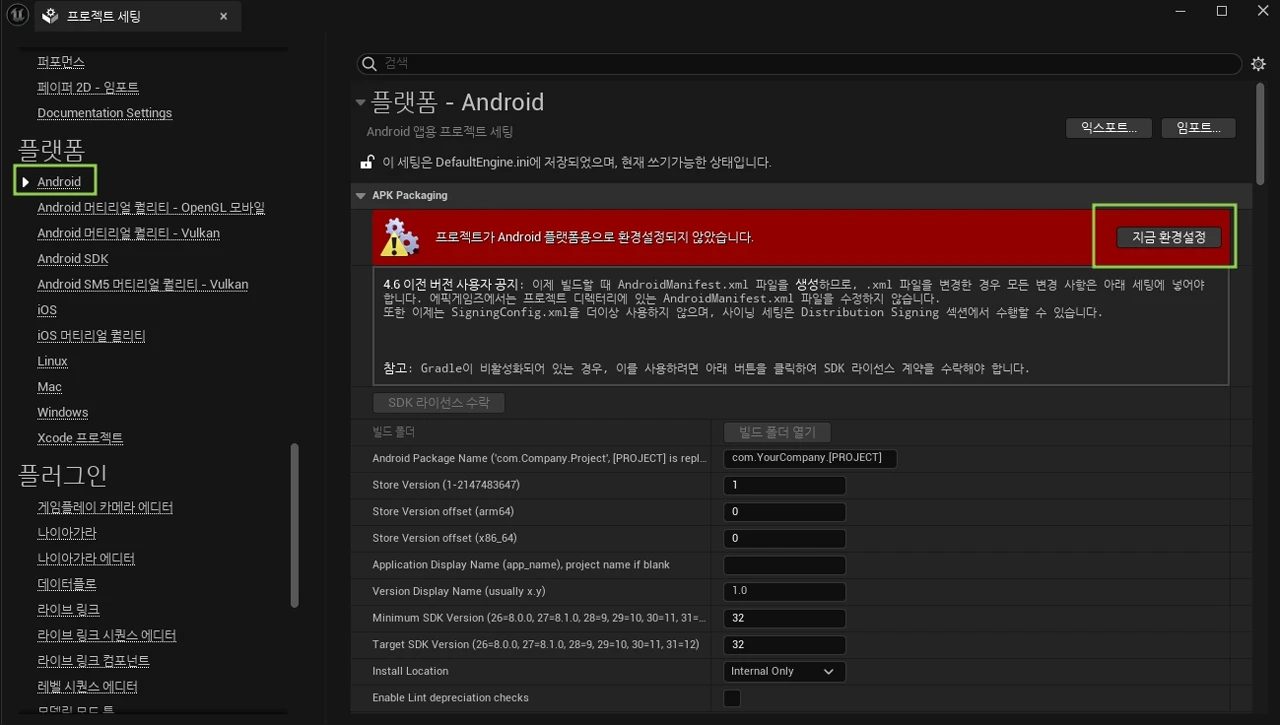The width and height of the screenshot is (1280, 725).
Task: Enable Lint depreciation checks
Action: pos(732,698)
